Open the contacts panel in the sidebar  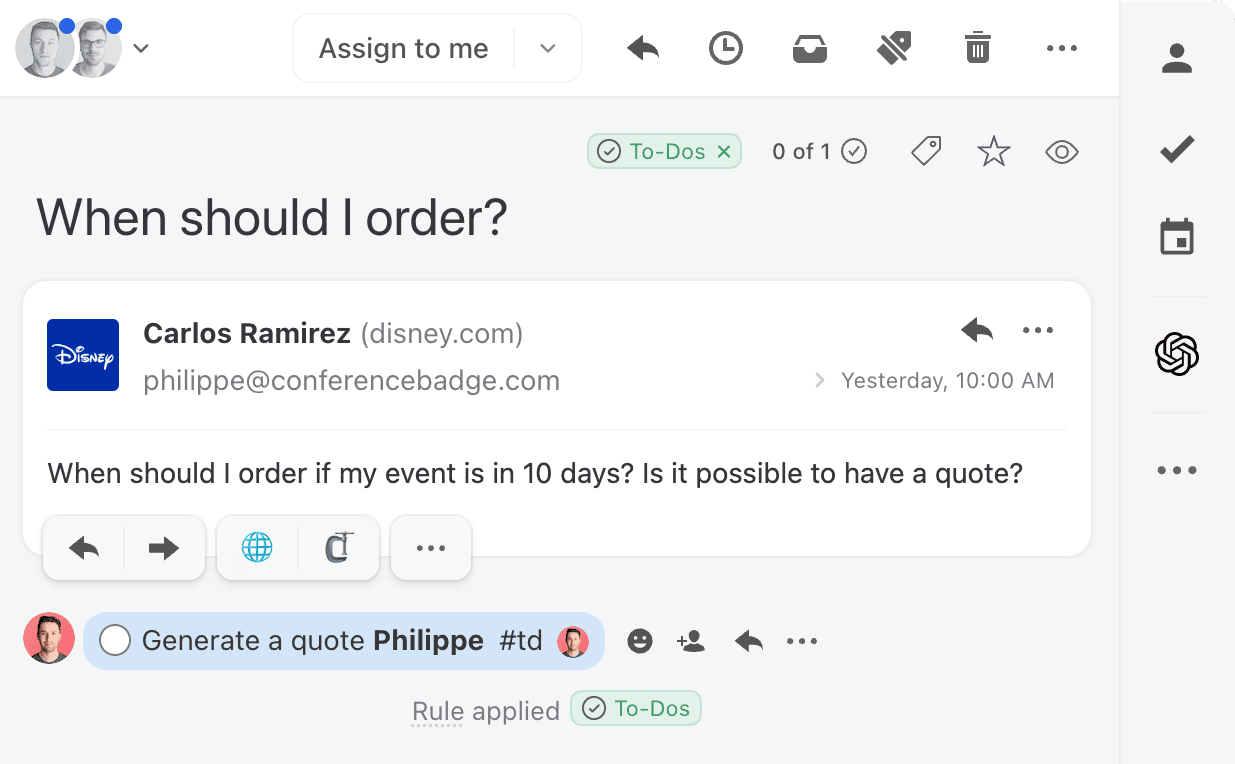click(x=1177, y=58)
